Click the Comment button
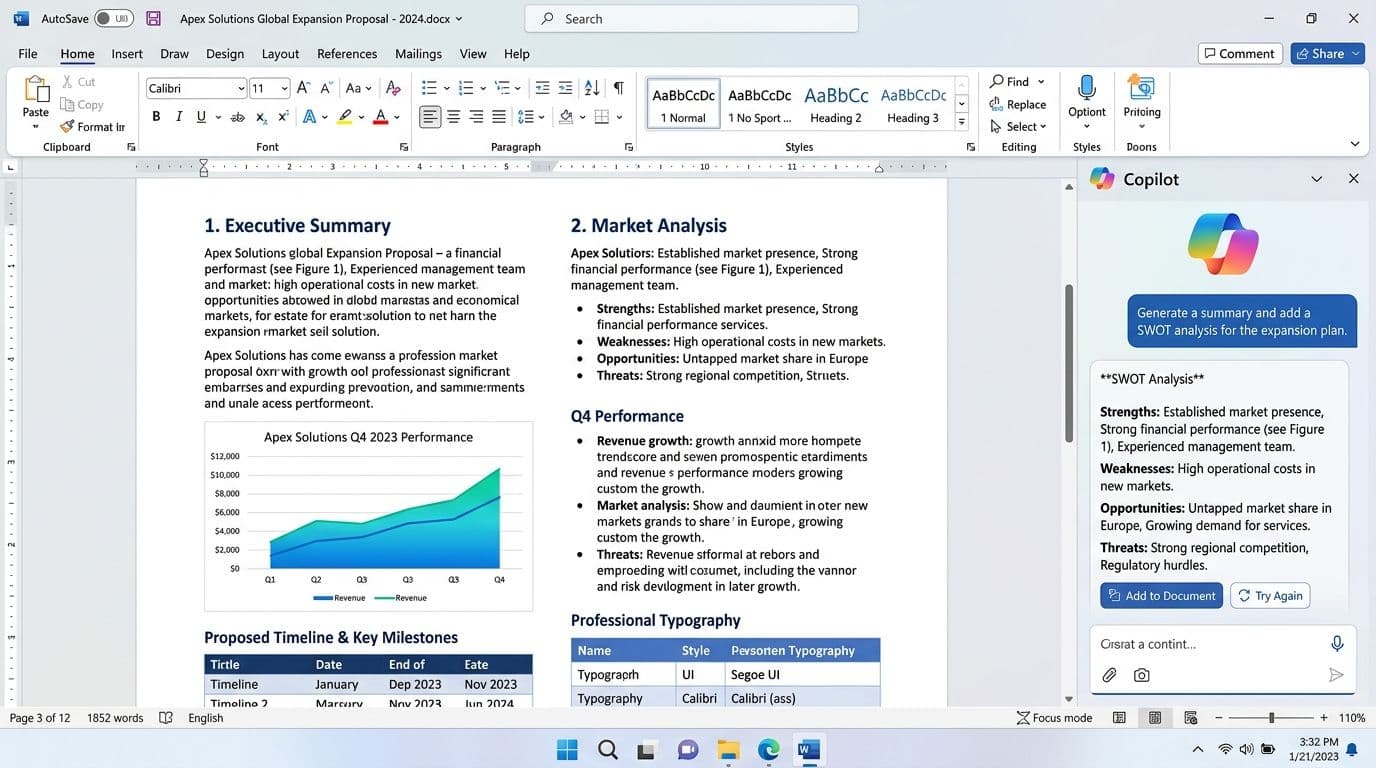 (x=1240, y=54)
